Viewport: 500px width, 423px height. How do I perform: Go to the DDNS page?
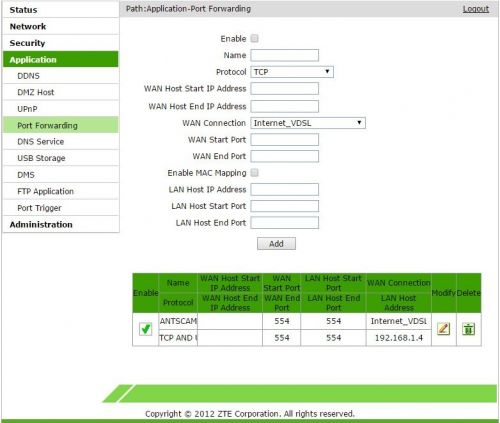pyautogui.click(x=61, y=76)
